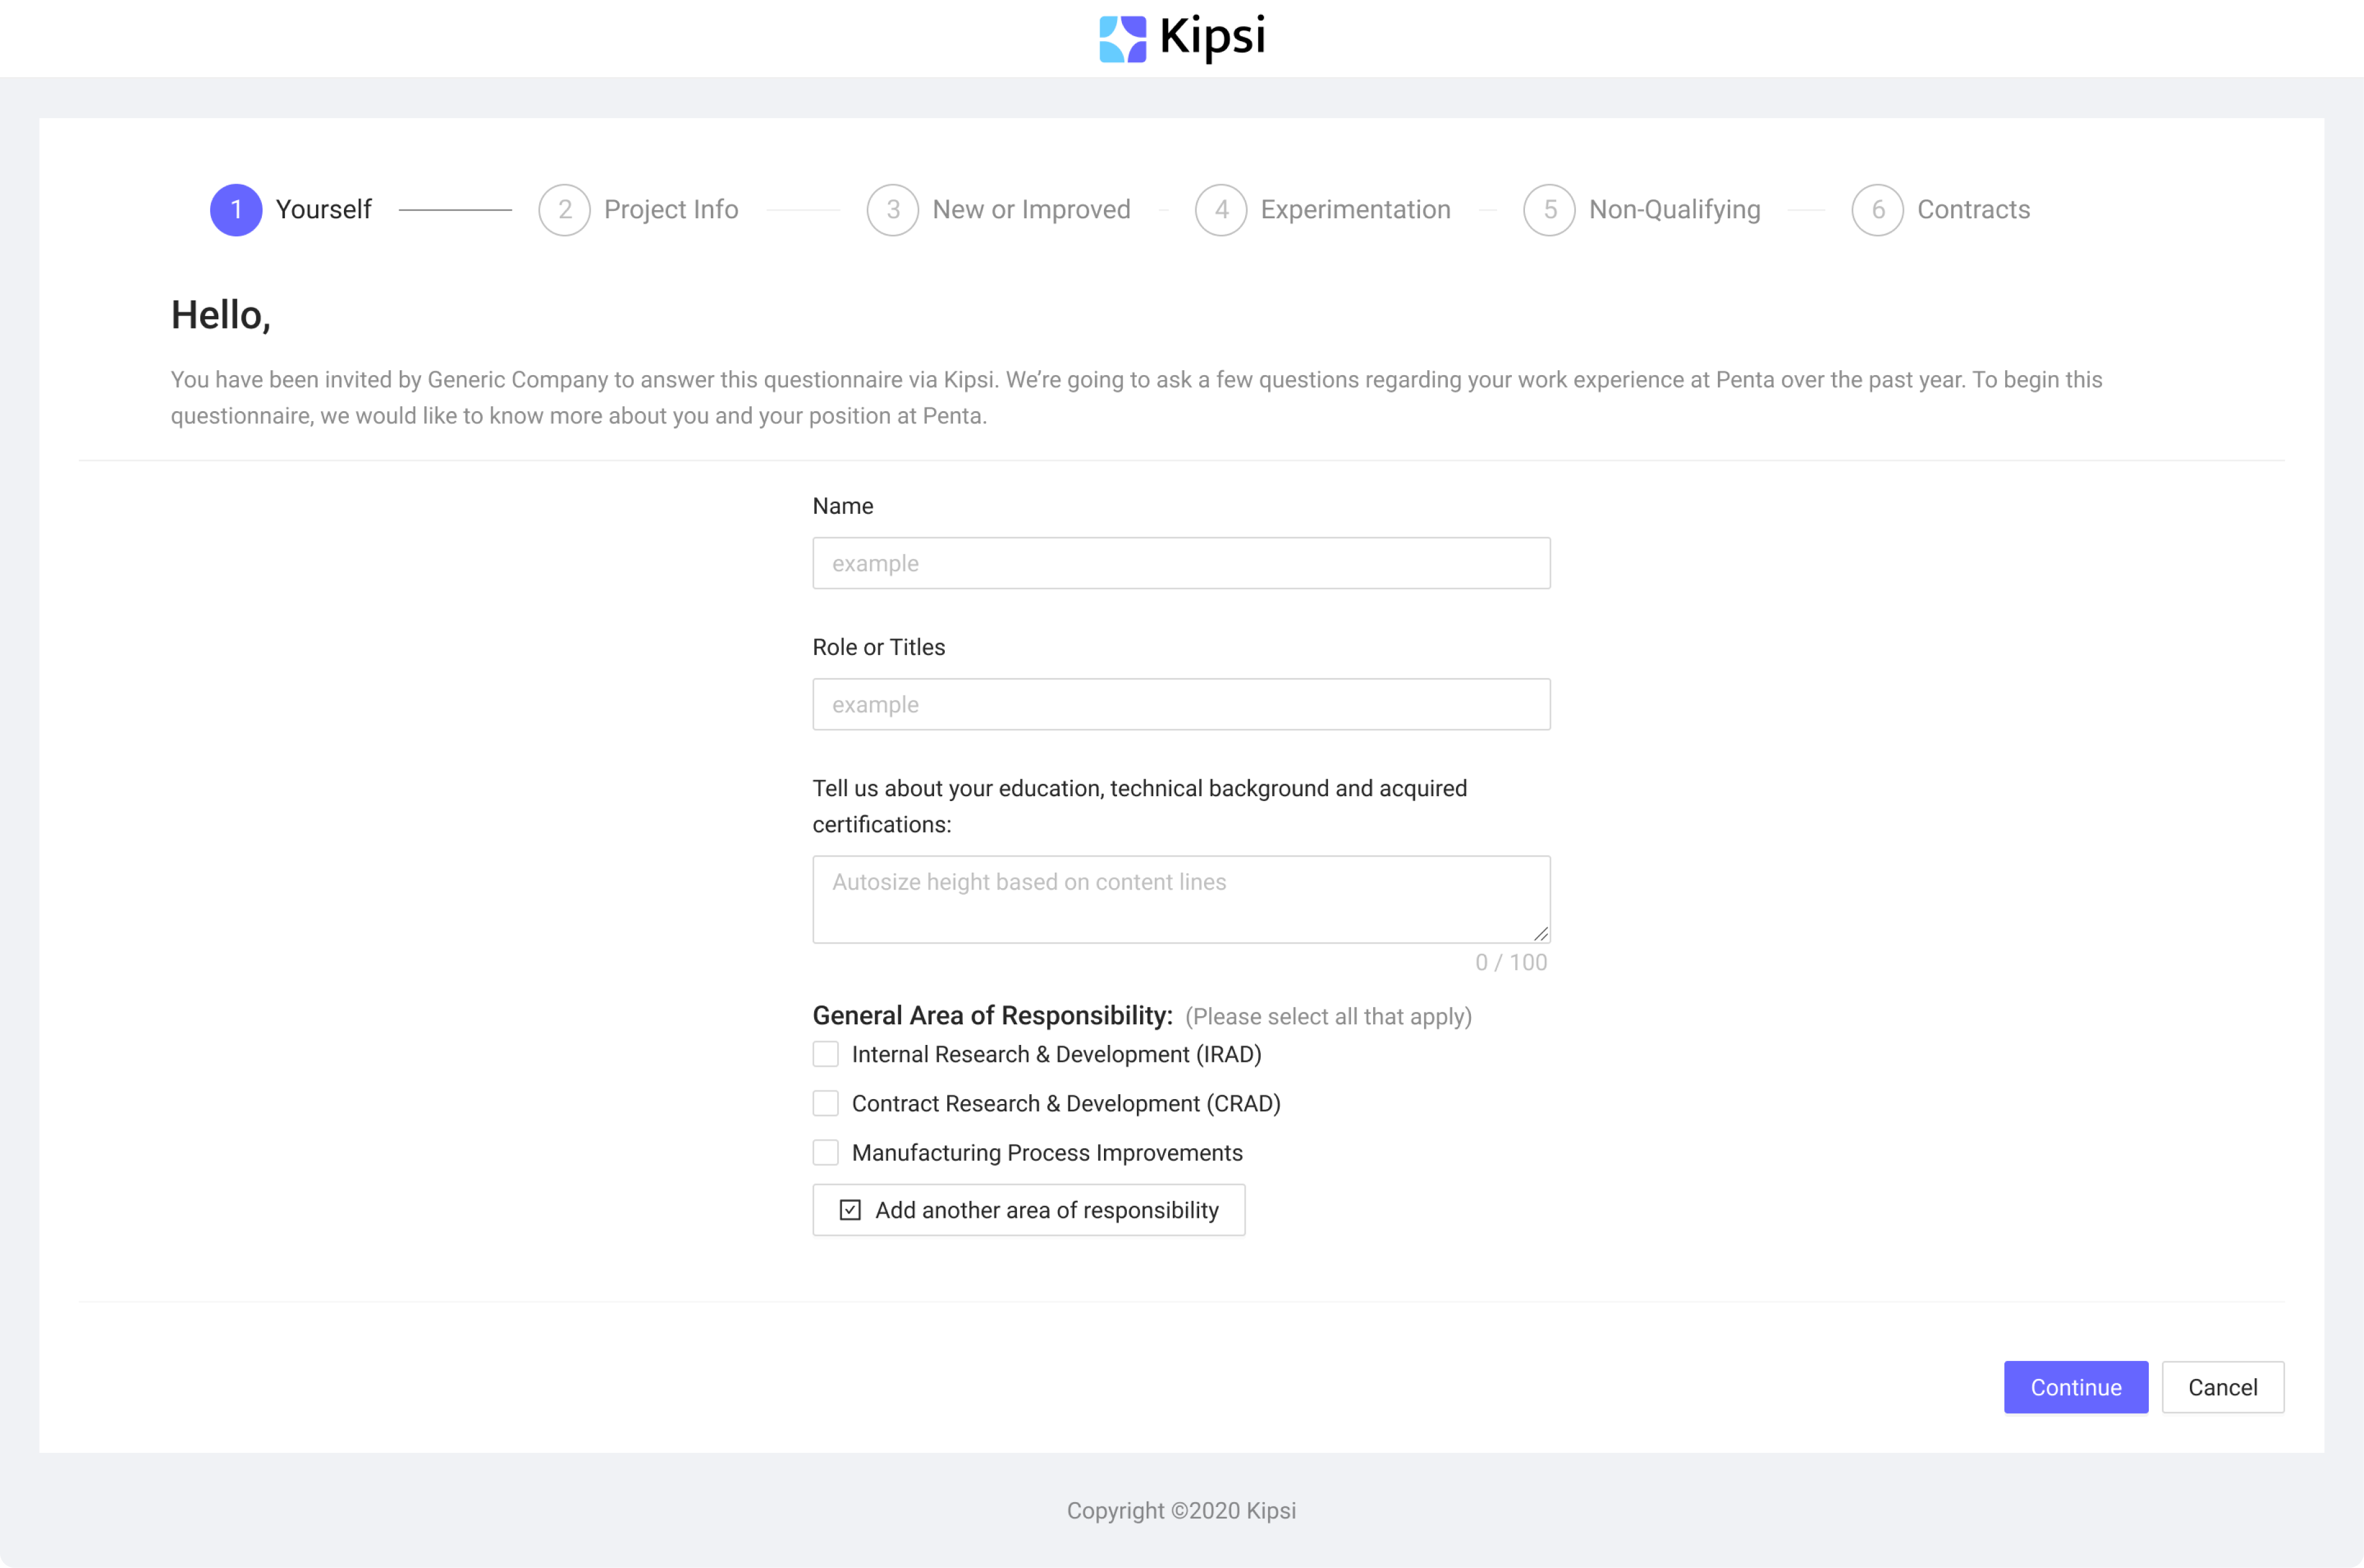This screenshot has height=1568, width=2364.
Task: Click the Continue button
Action: [x=2075, y=1387]
